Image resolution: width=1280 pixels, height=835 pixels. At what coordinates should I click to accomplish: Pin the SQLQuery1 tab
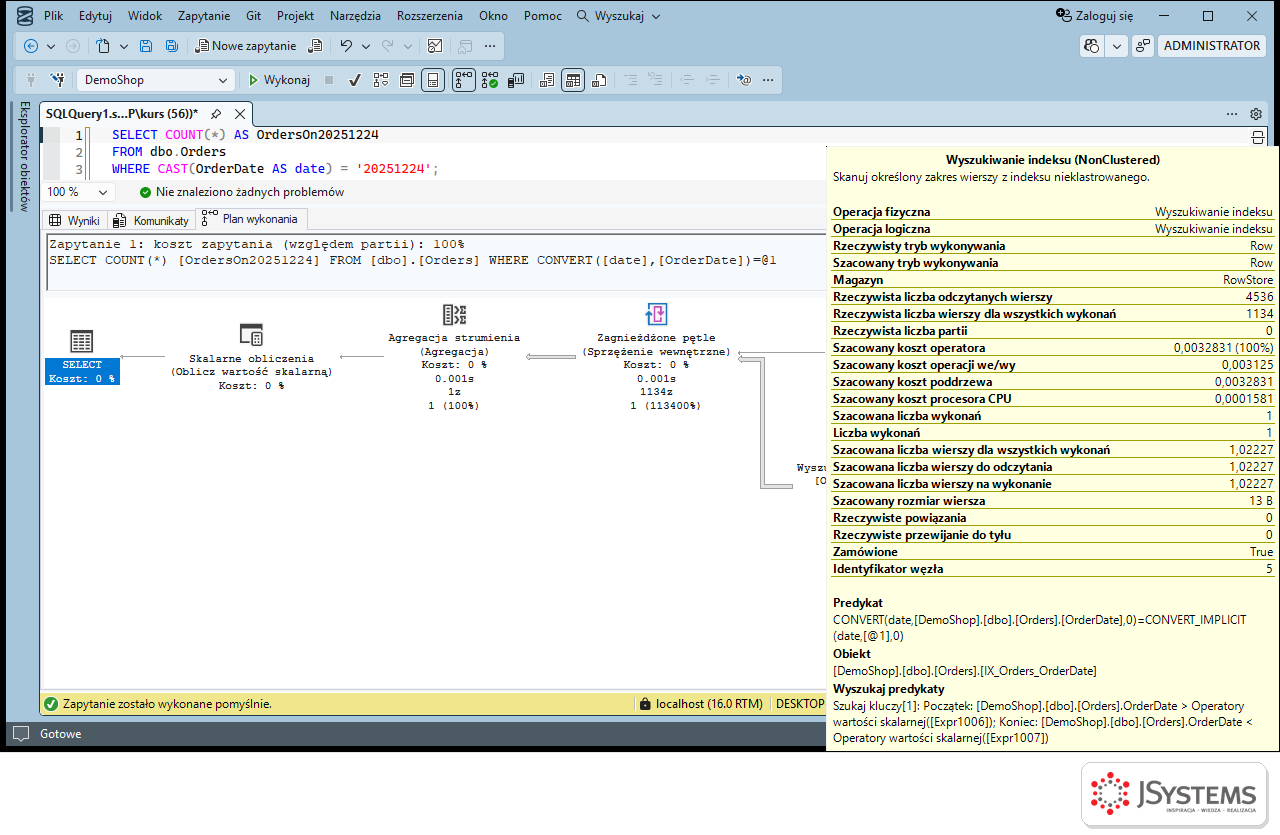click(x=216, y=114)
